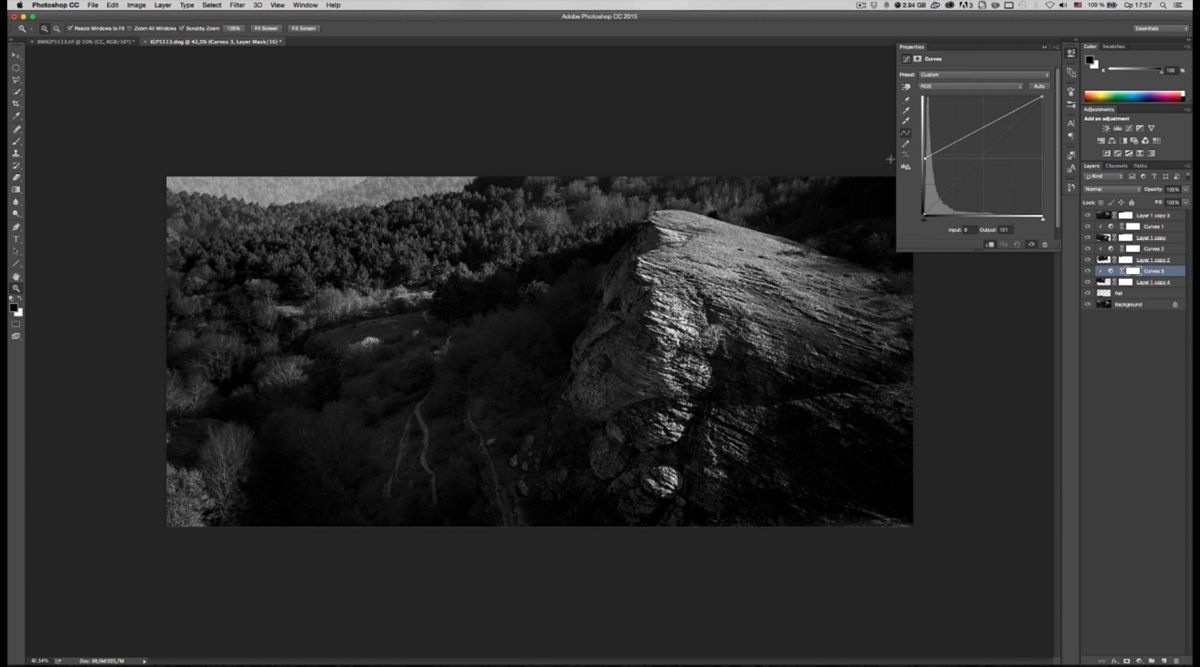Screen dimensions: 1200x667
Task: Open the Layer menu
Action: pyautogui.click(x=162, y=5)
